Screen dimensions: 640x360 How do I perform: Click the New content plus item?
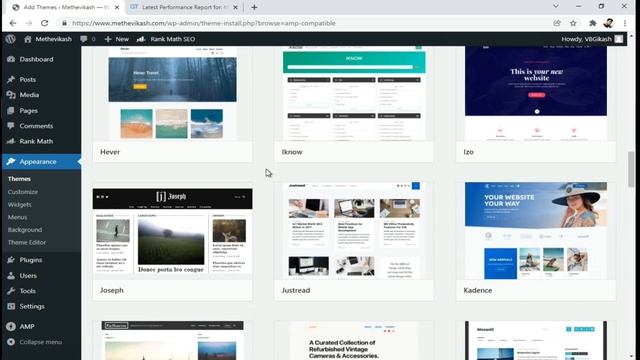[x=116, y=39]
